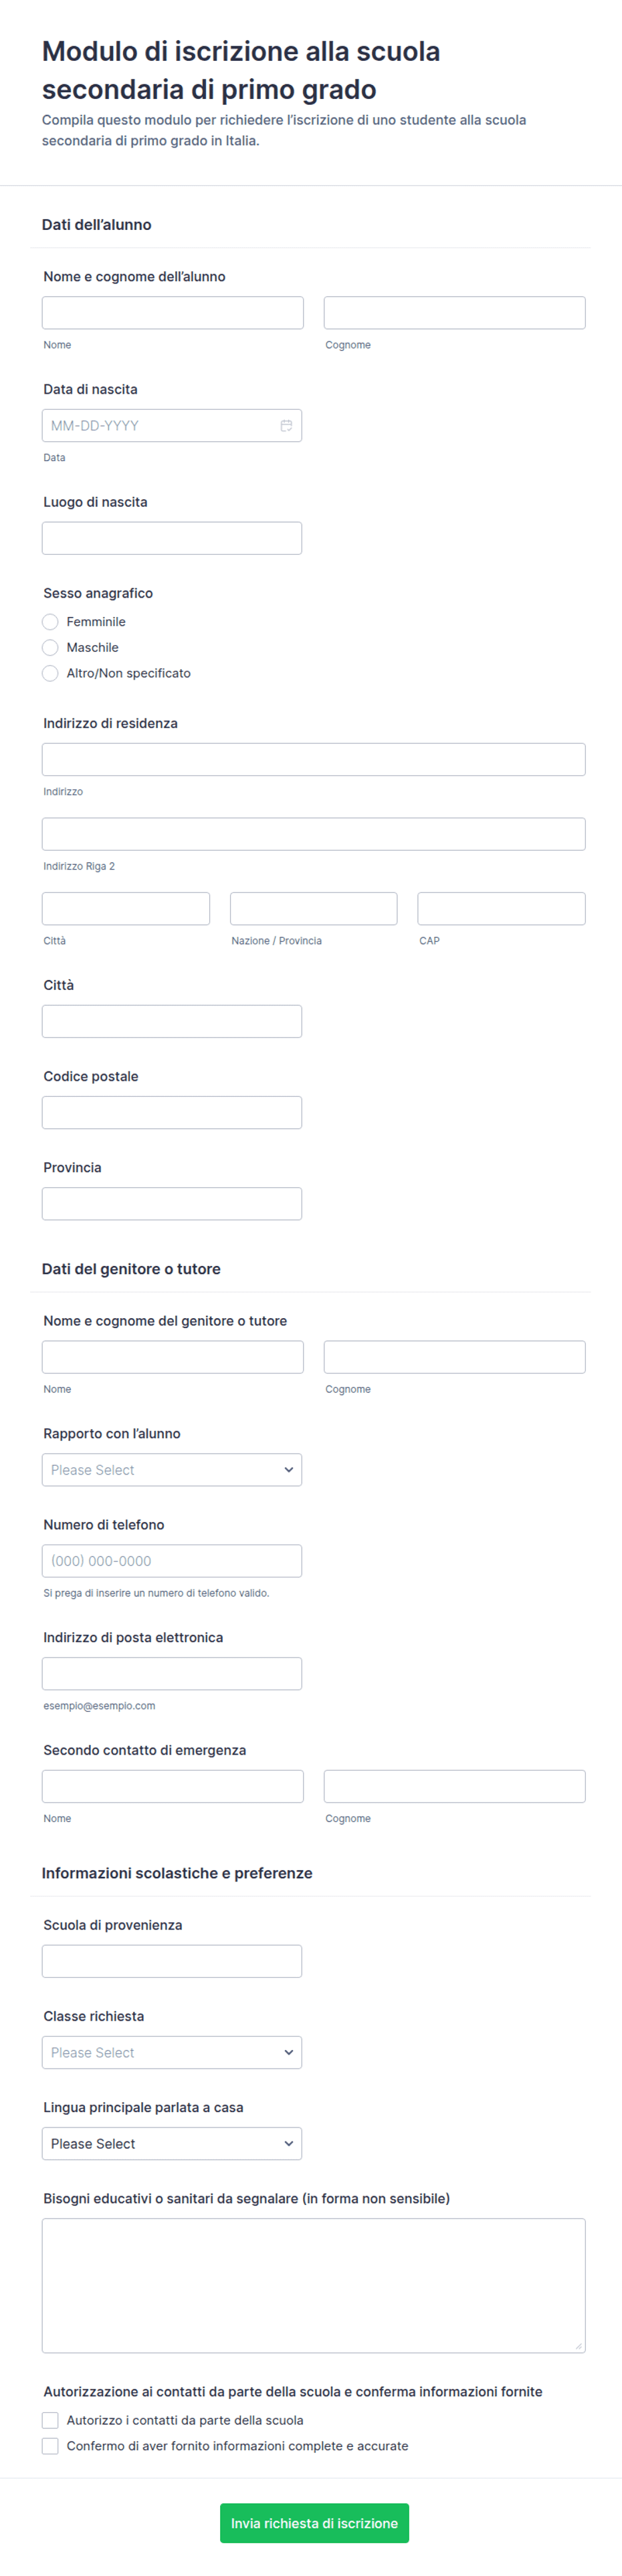Open the Rapporto con l'alunno dropdown
This screenshot has height=2576, width=622.
pyautogui.click(x=172, y=1470)
